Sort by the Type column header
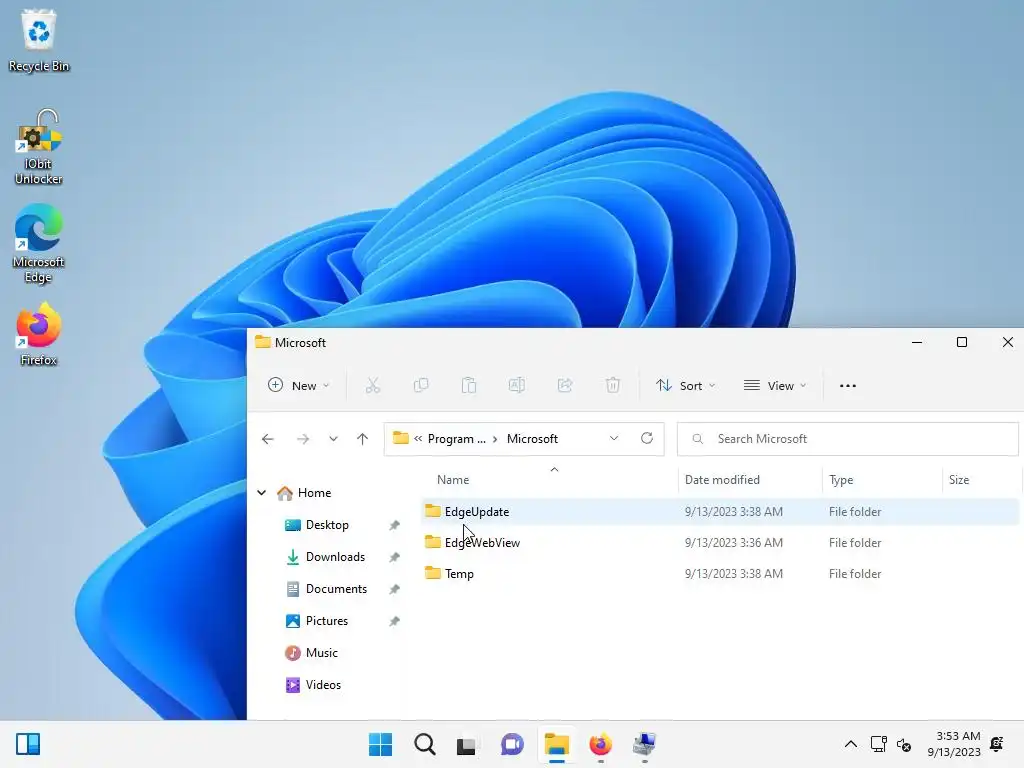The width and height of the screenshot is (1024, 768). point(841,480)
